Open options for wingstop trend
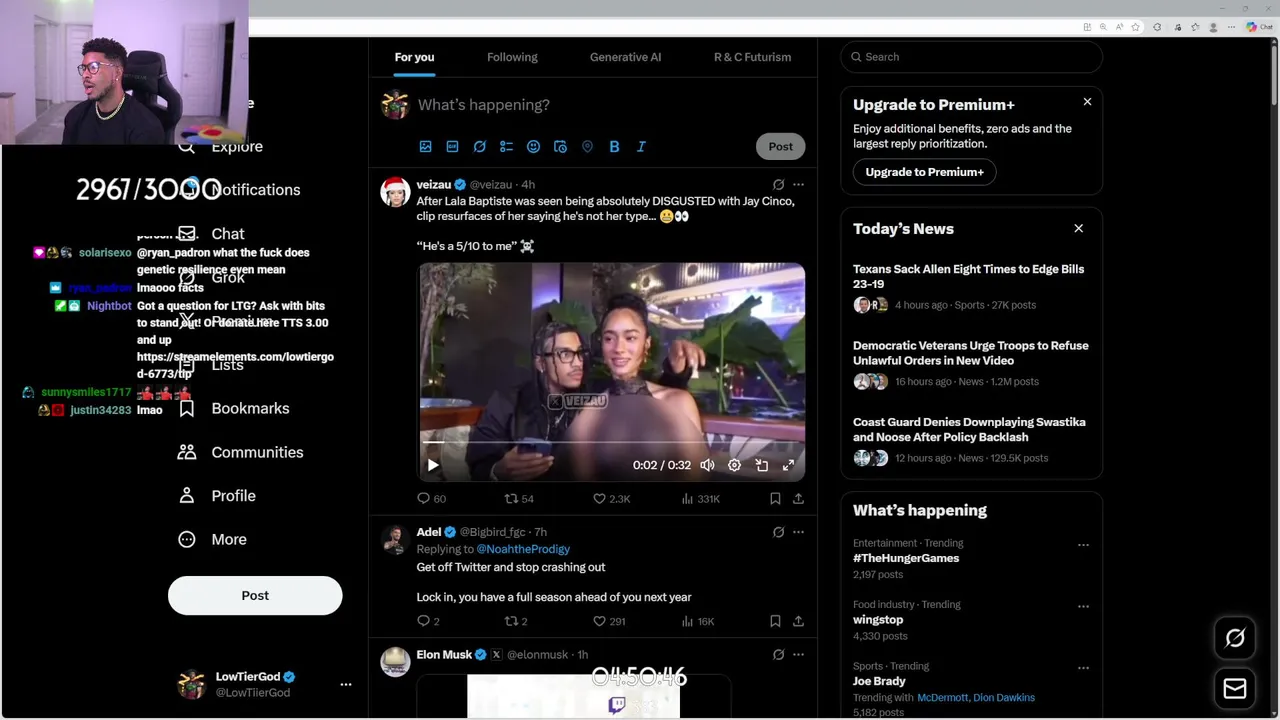Screen dimensions: 1280x720 pos(1083,607)
